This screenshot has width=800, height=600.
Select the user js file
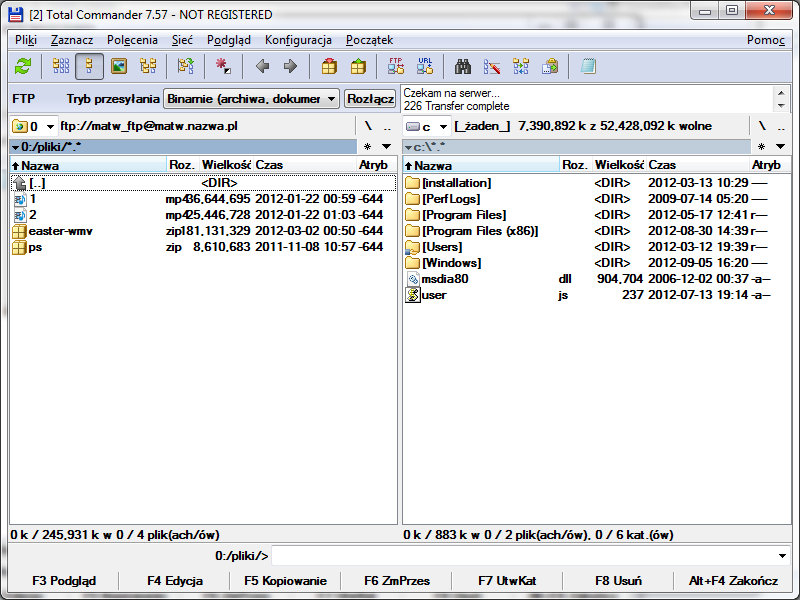click(x=596, y=295)
